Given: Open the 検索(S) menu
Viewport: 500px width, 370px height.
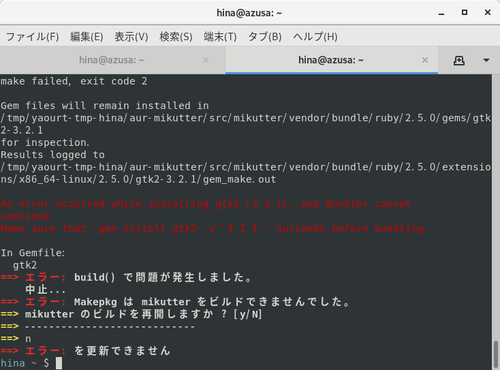Looking at the screenshot, I should click(x=176, y=36).
